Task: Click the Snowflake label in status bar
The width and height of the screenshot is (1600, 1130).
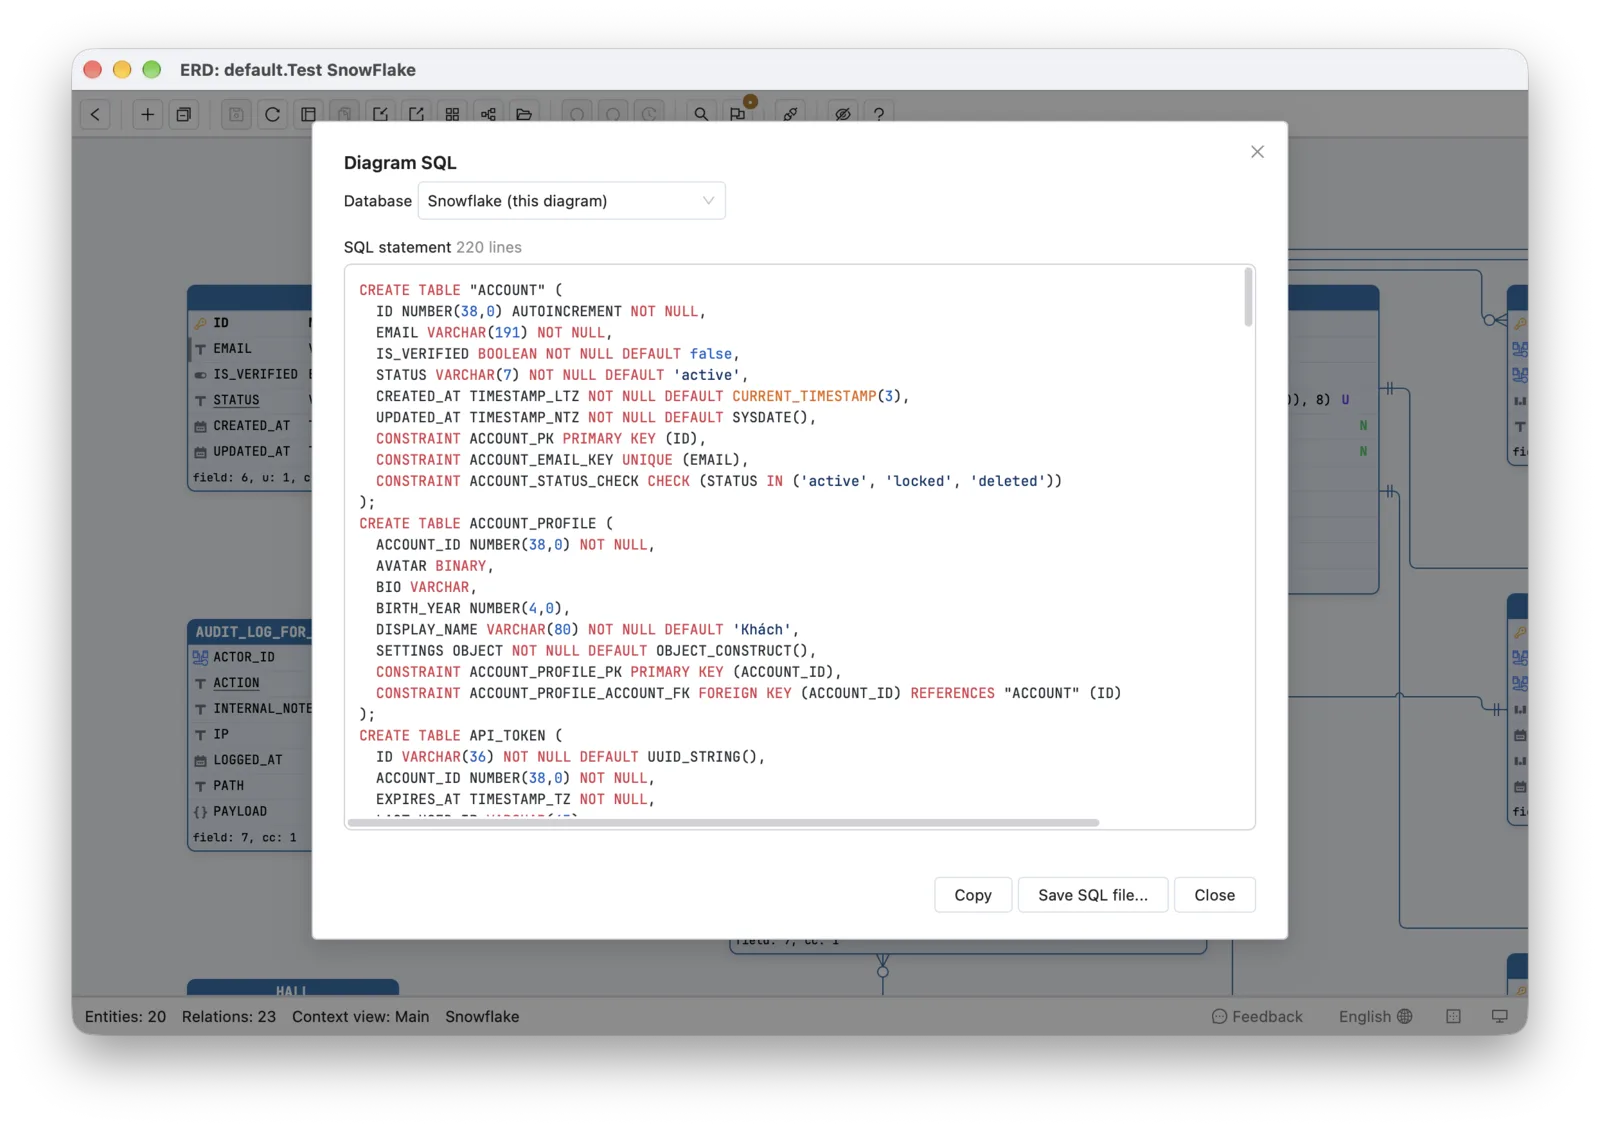Action: 482,1016
